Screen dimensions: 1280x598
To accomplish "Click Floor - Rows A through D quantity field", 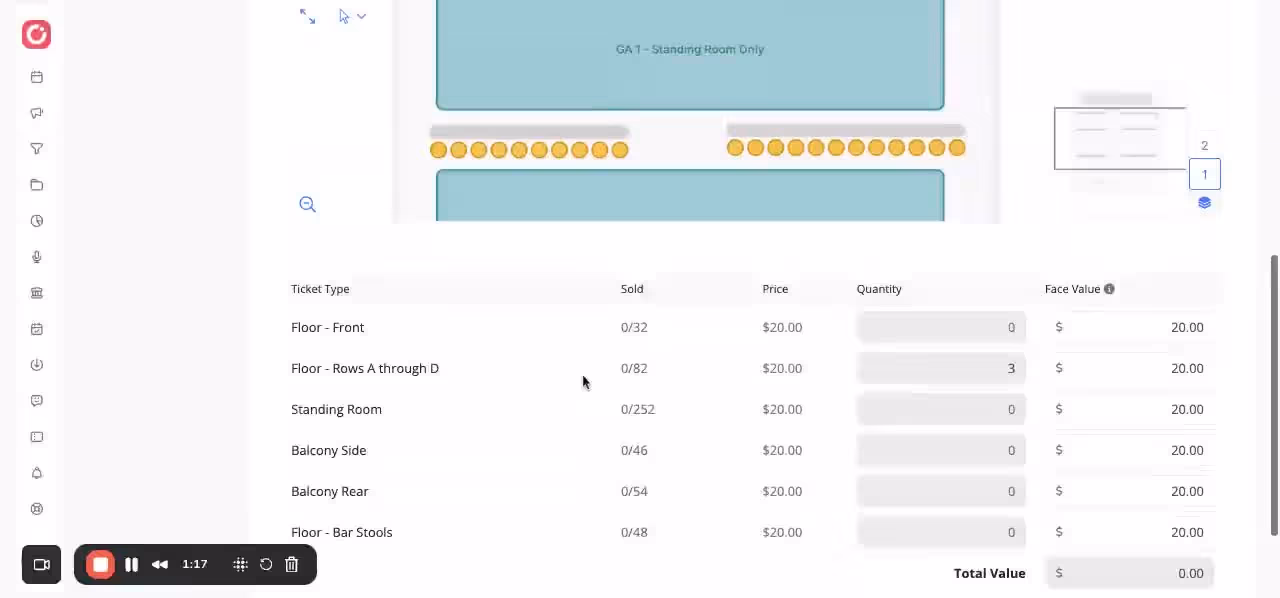I will 941,368.
